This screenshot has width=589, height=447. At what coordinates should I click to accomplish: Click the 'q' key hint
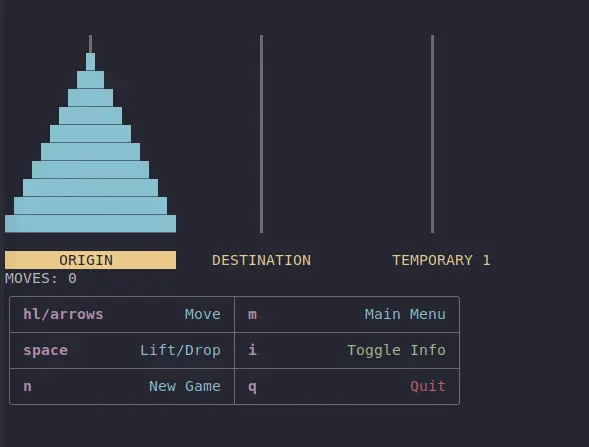click(252, 387)
